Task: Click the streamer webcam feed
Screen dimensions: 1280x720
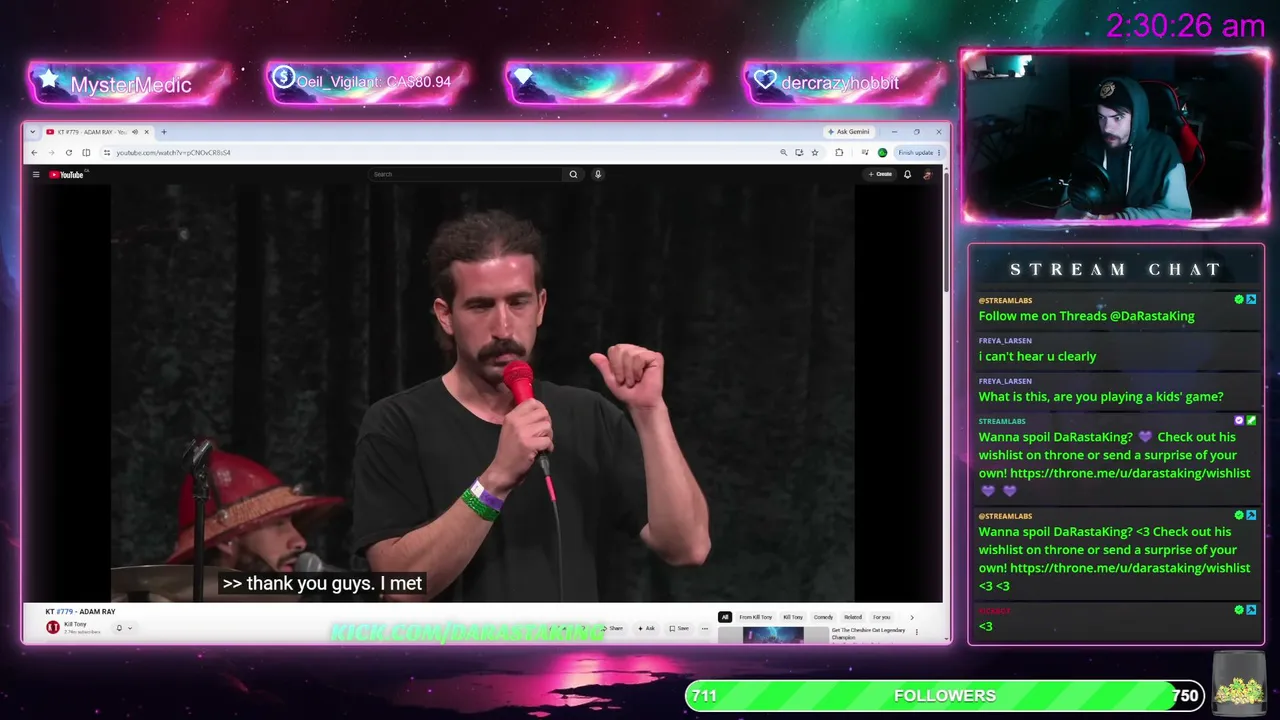Action: coord(1115,137)
